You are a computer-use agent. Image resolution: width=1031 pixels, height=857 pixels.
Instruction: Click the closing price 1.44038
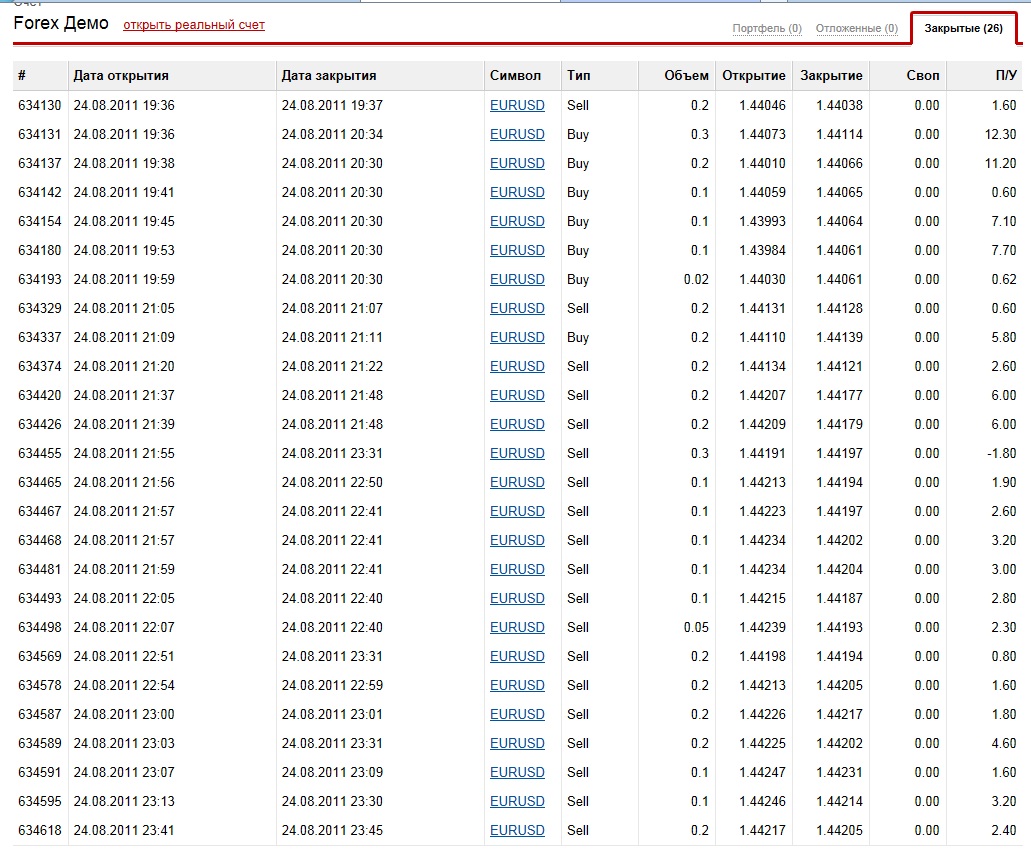tap(840, 105)
